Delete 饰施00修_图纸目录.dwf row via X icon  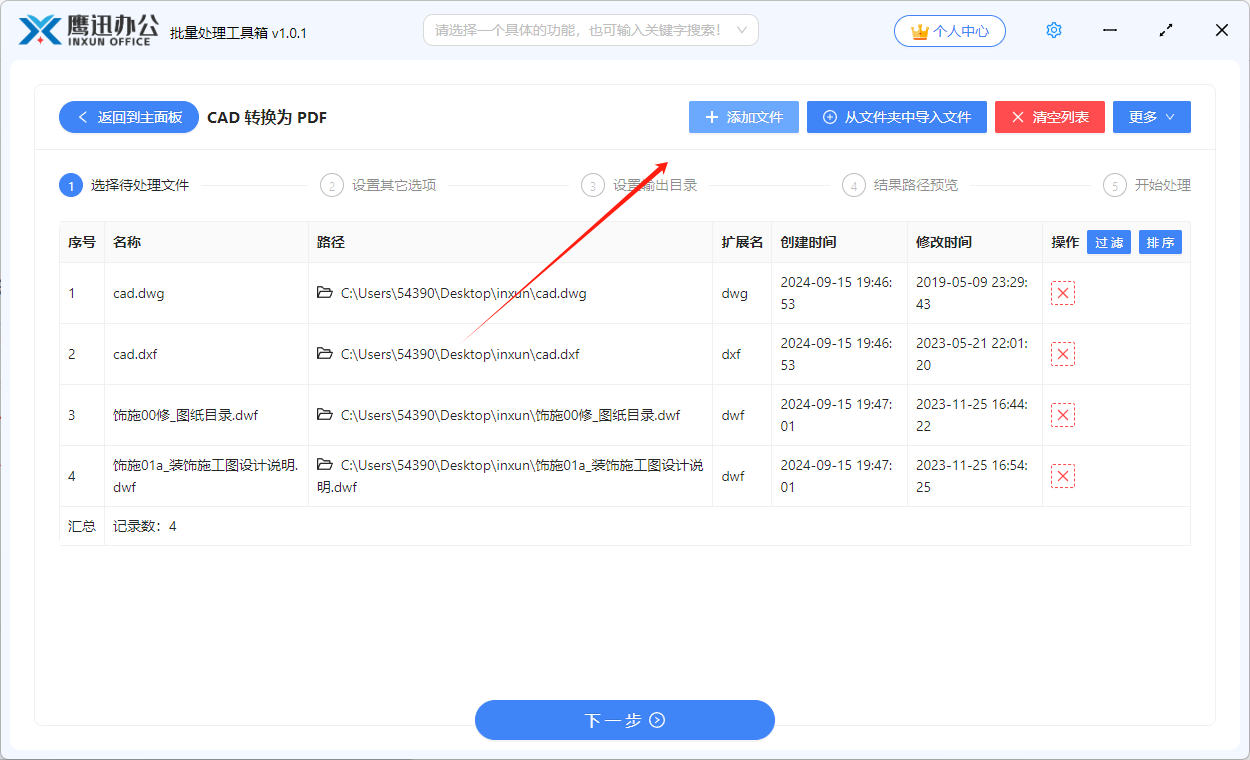1063,415
